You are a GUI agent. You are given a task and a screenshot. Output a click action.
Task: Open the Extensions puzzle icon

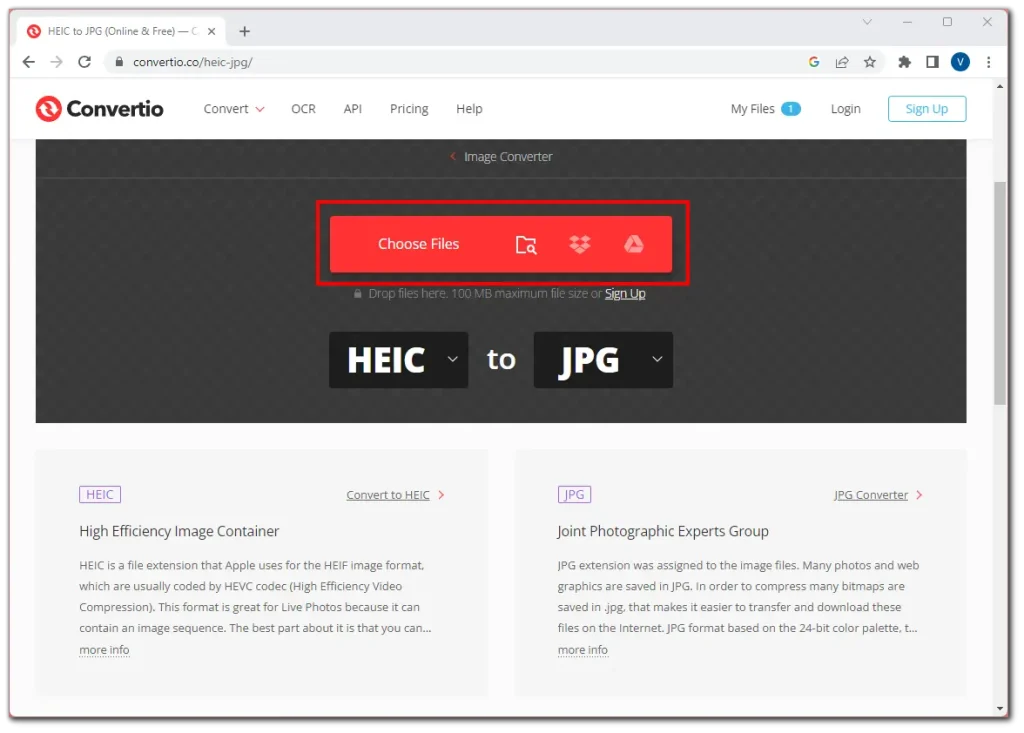tap(904, 62)
